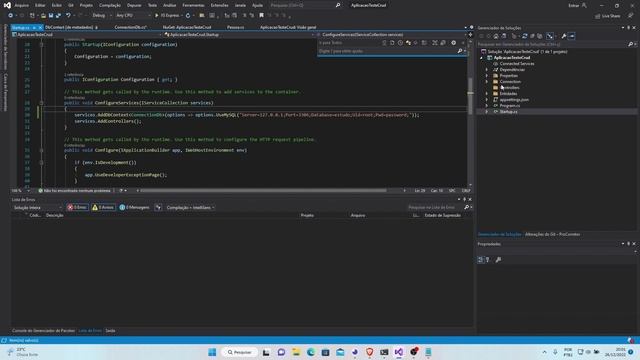Click the editor vertical scrollbar
Viewport: 640px width, 360px height.
[470, 96]
